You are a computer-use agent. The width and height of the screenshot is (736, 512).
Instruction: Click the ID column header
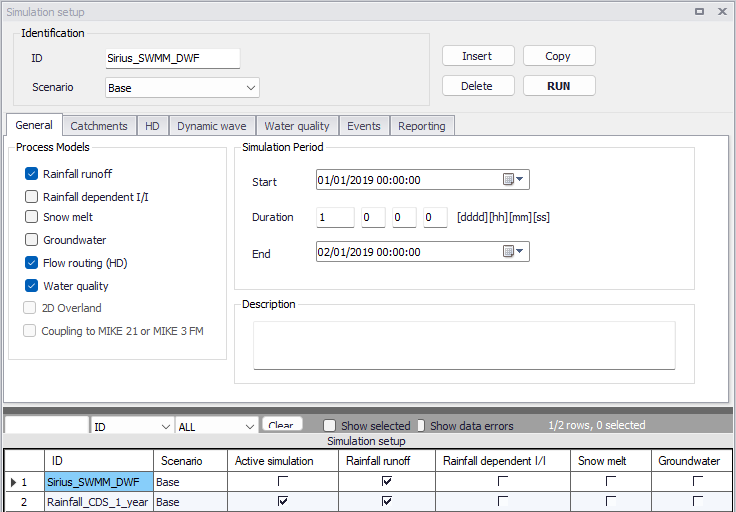(99, 461)
